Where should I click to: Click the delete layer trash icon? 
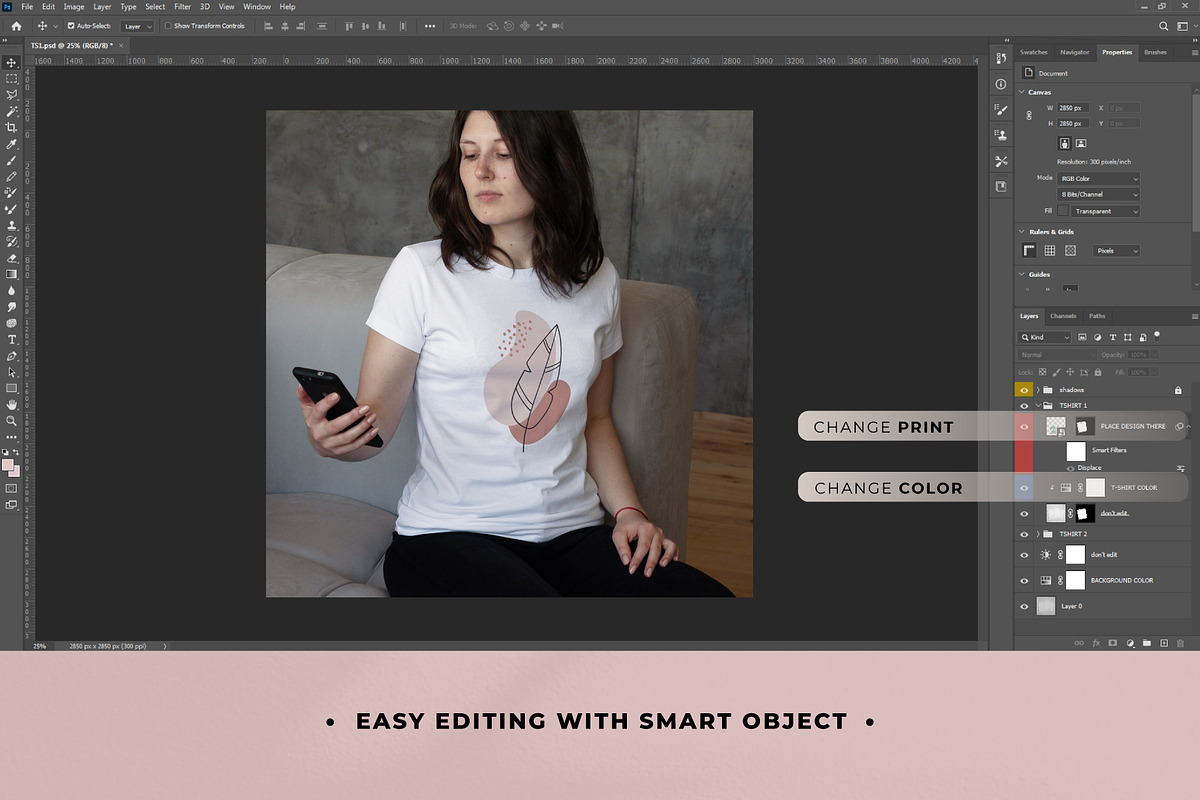pos(1180,642)
